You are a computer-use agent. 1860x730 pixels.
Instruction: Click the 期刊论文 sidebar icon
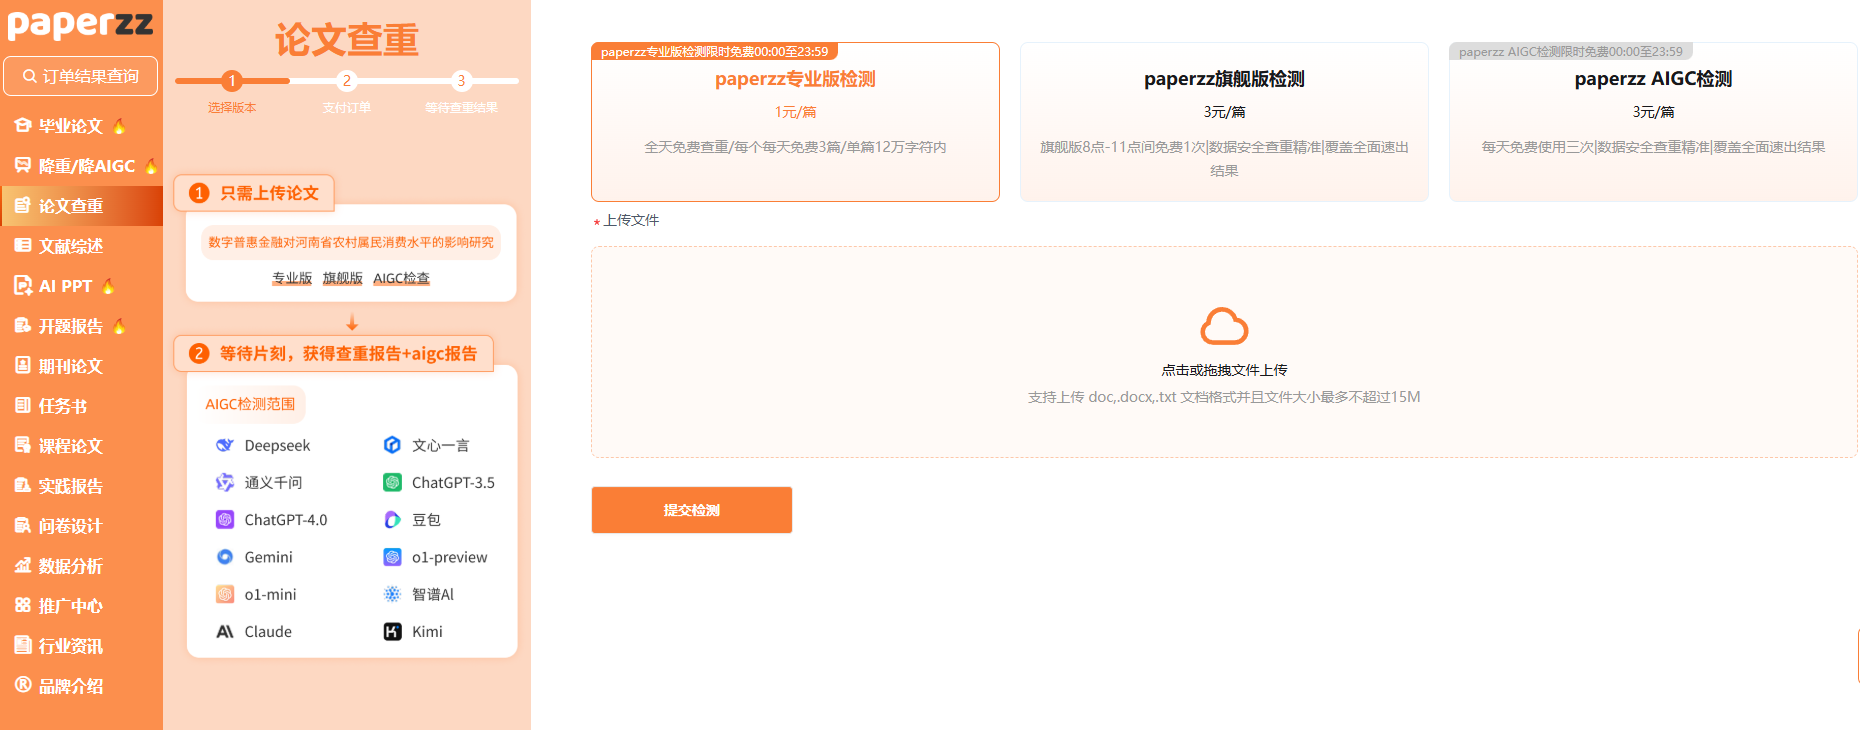pyautogui.click(x=23, y=365)
